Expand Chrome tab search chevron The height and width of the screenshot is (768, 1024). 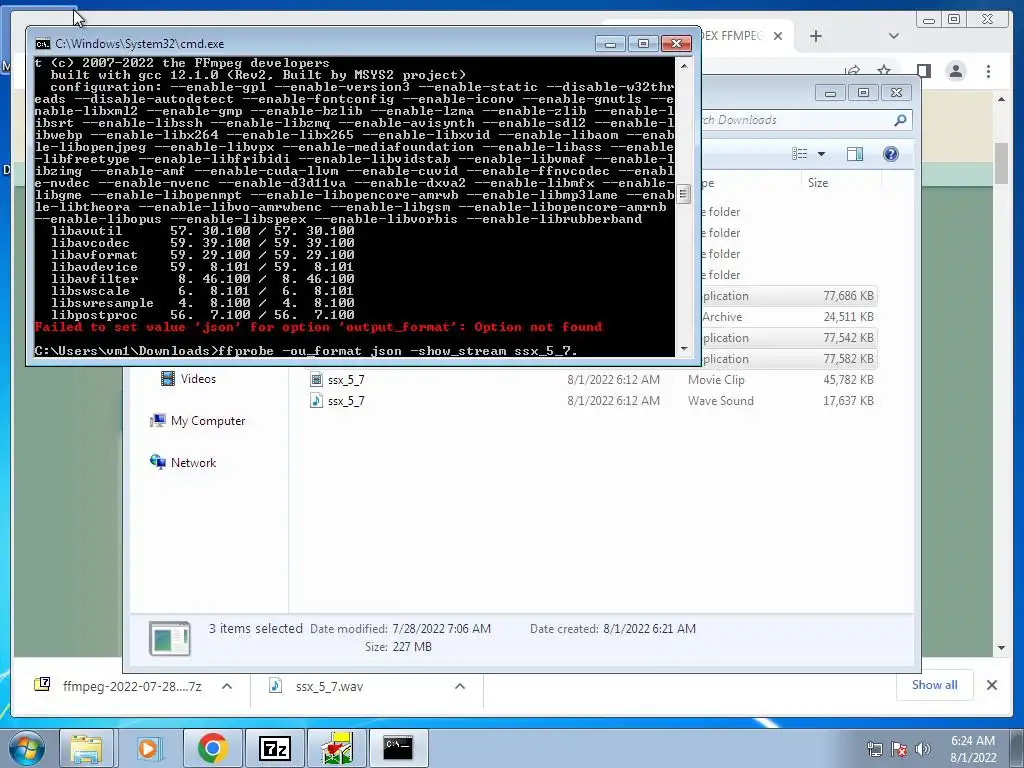click(894, 36)
